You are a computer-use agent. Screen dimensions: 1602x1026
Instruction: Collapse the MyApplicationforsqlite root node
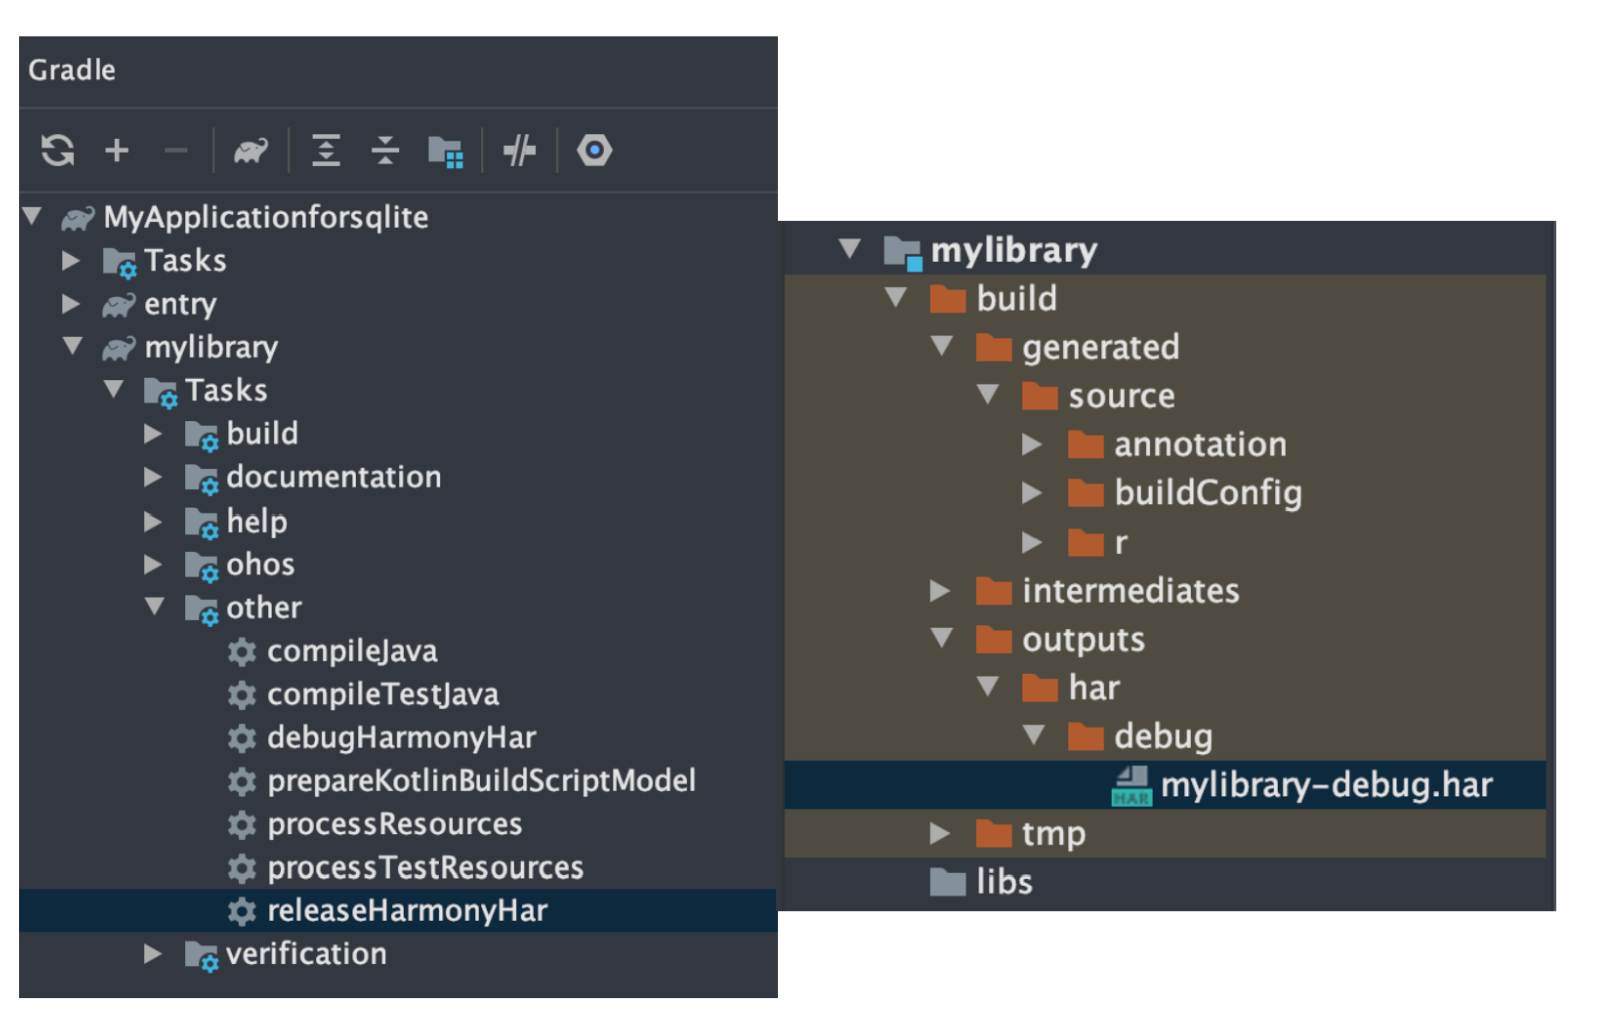[x=32, y=215]
